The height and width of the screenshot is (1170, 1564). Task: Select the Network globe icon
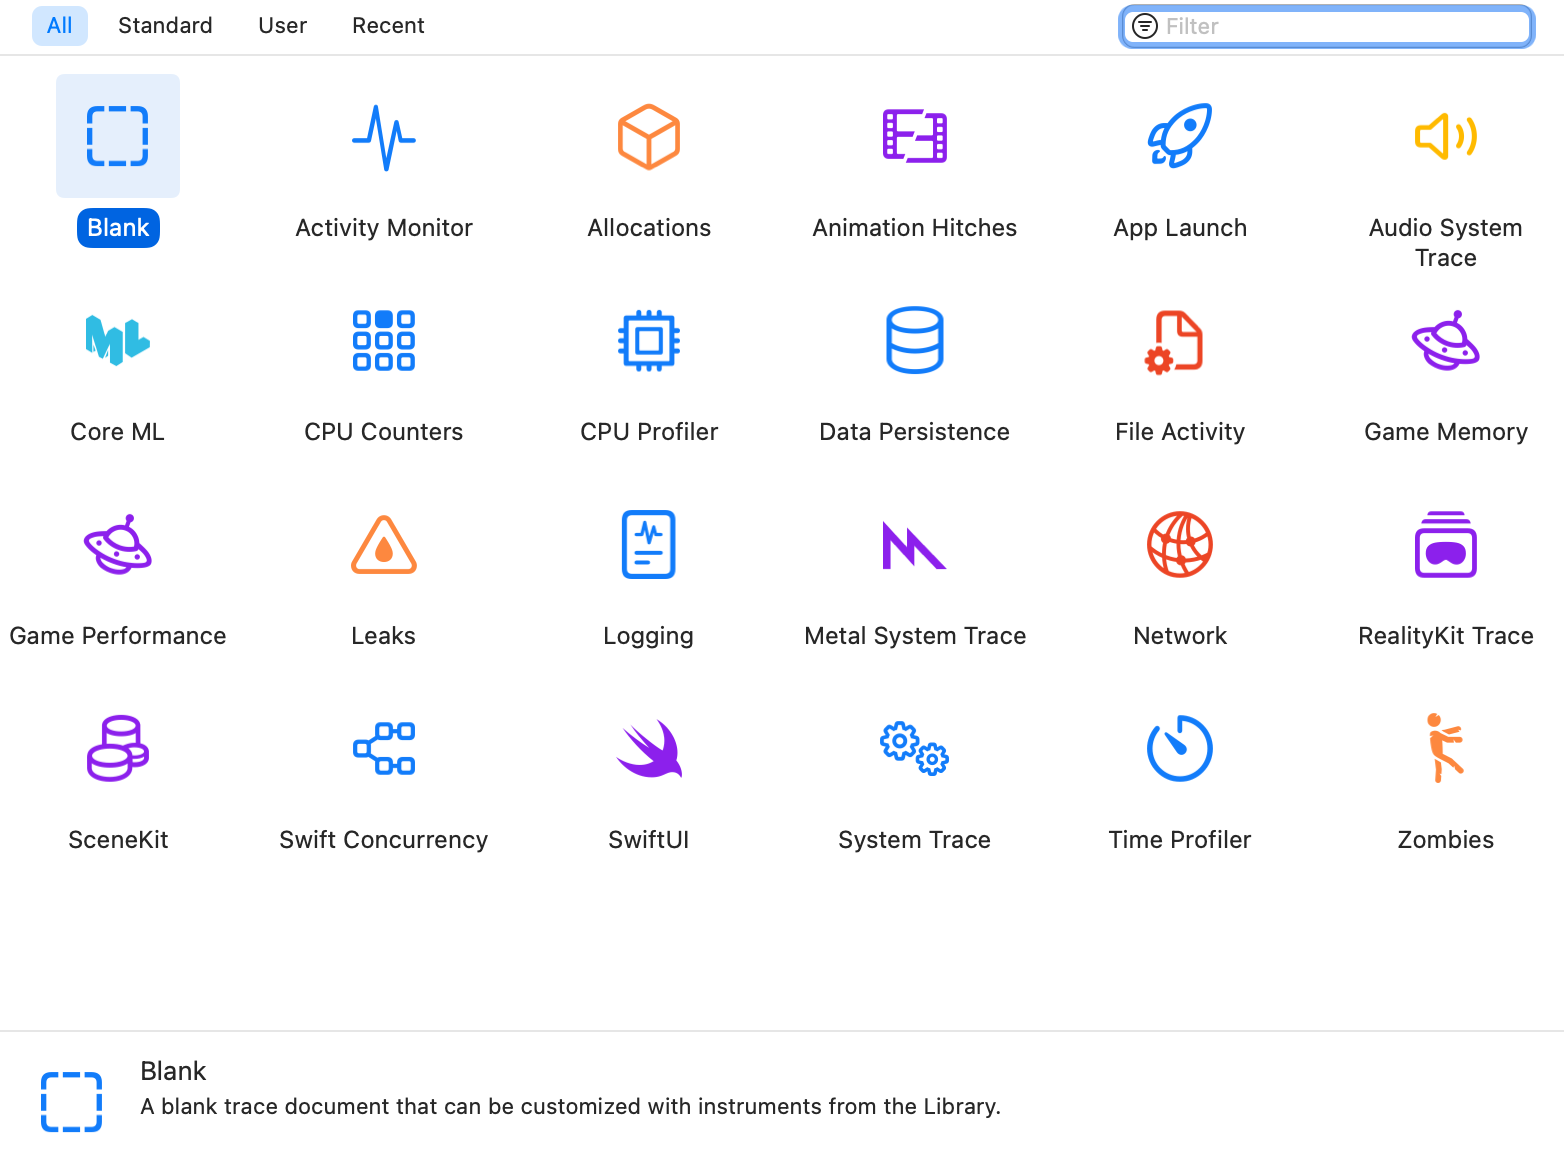pos(1180,545)
